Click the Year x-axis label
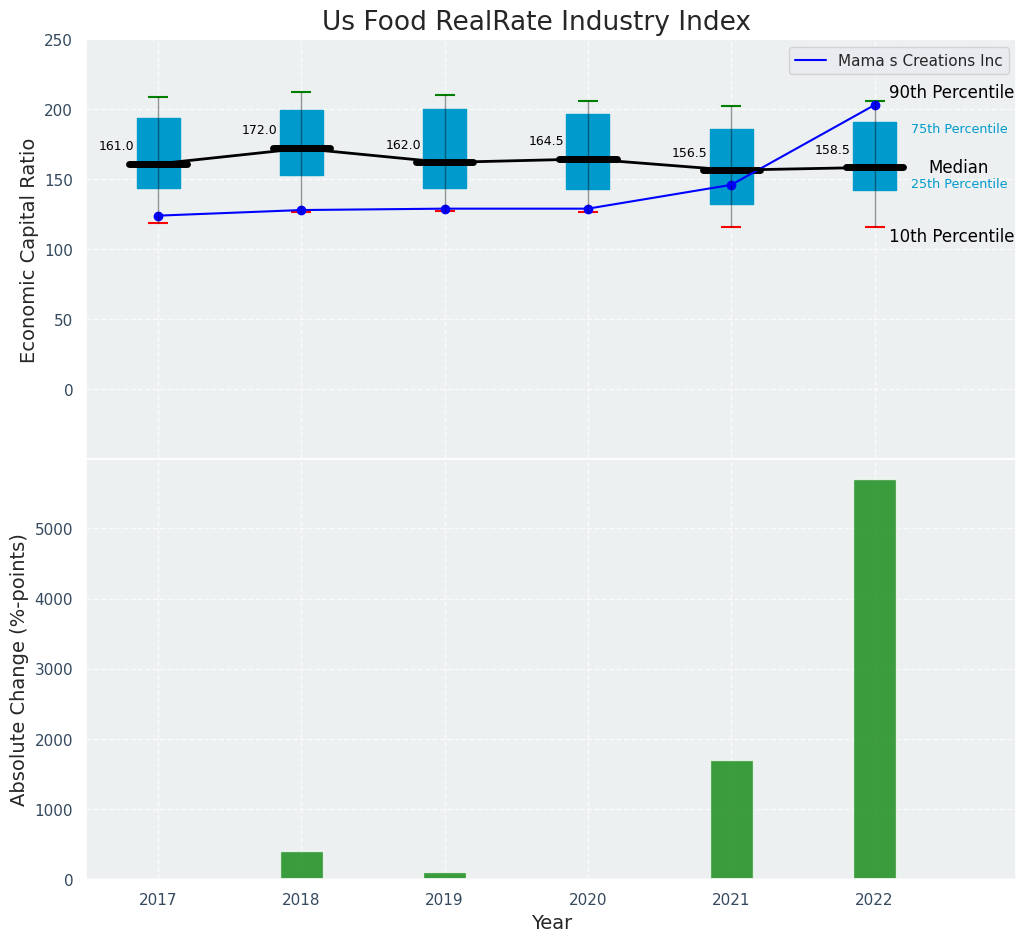The image size is (1026, 942). (x=551, y=922)
